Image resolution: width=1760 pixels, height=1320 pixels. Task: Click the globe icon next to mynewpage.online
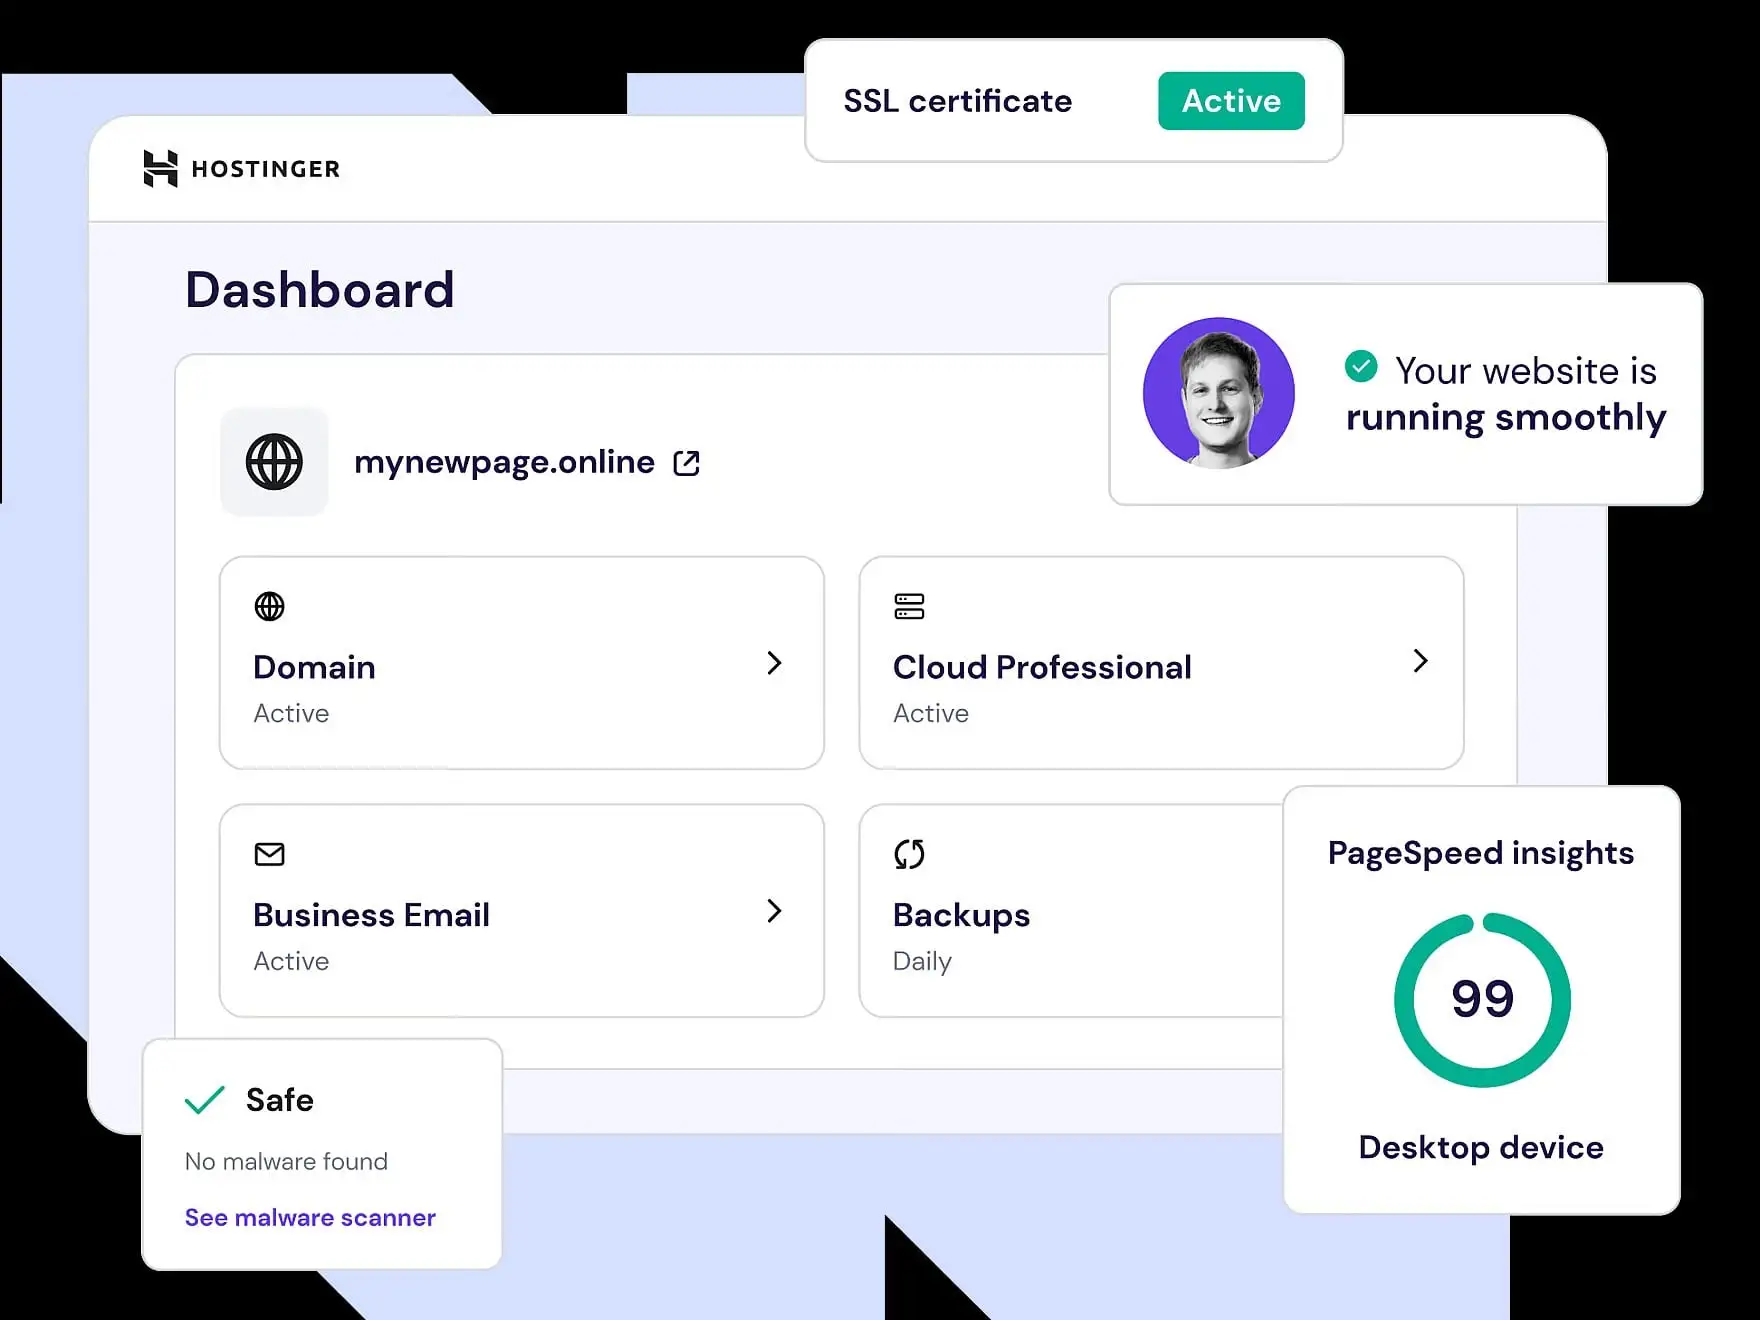273,462
